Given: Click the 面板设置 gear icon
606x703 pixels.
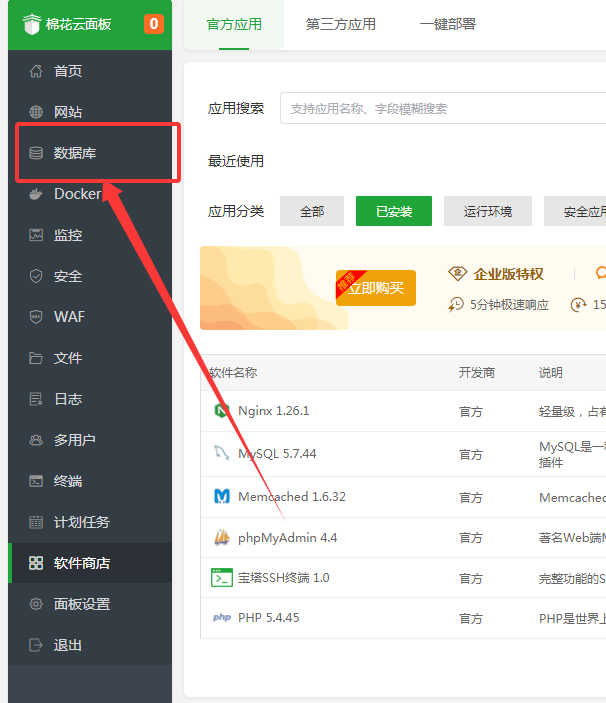Looking at the screenshot, I should click(36, 604).
